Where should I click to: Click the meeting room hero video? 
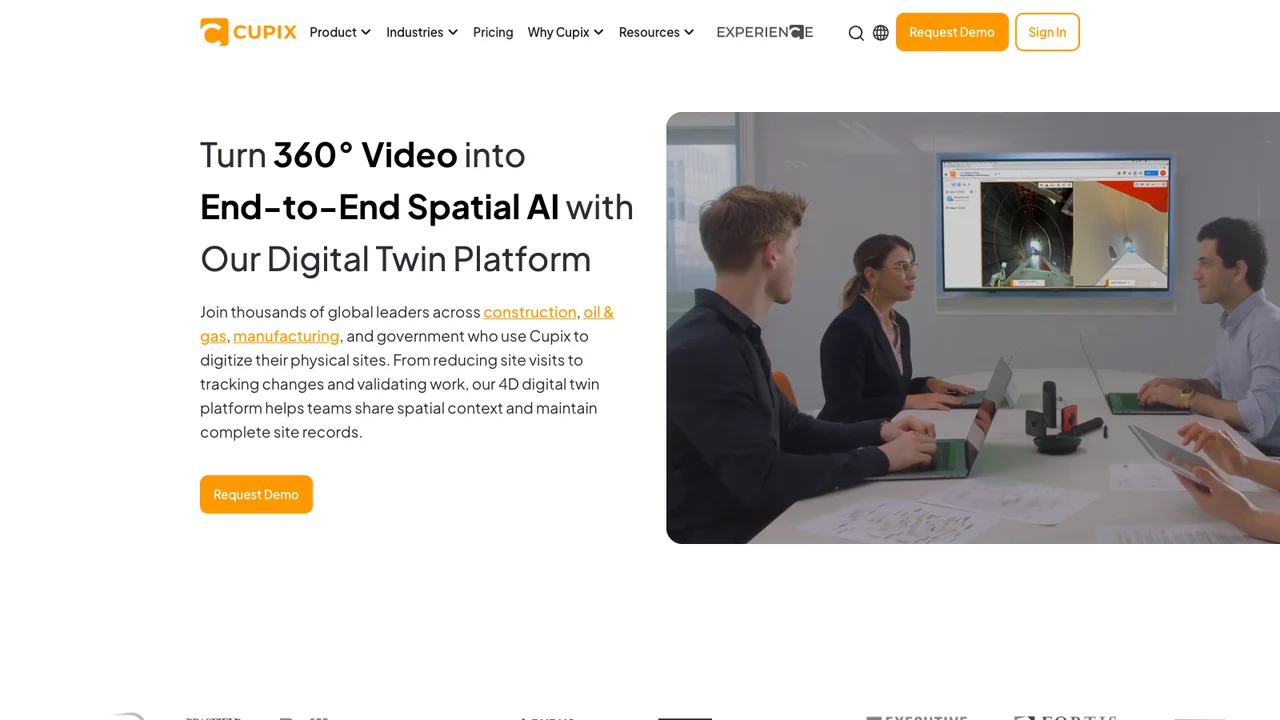coord(973,328)
